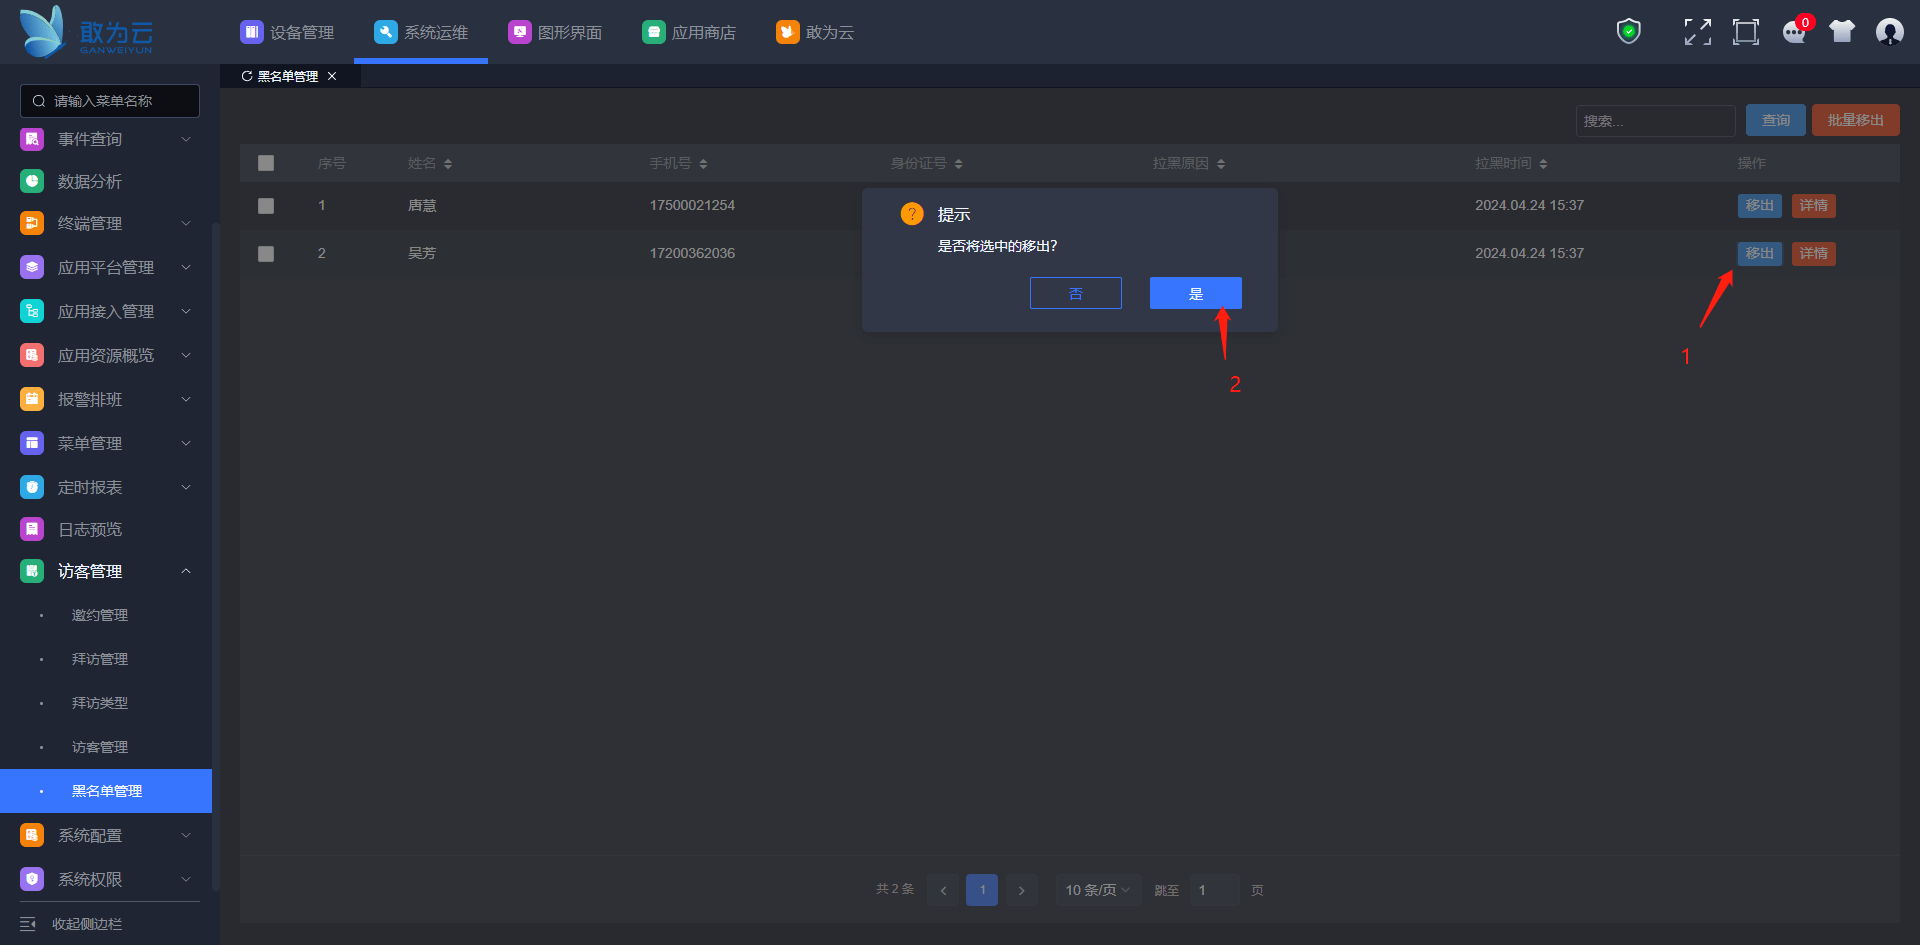
Task: Expand the 应用平台管理 menu chevron
Action: (186, 267)
